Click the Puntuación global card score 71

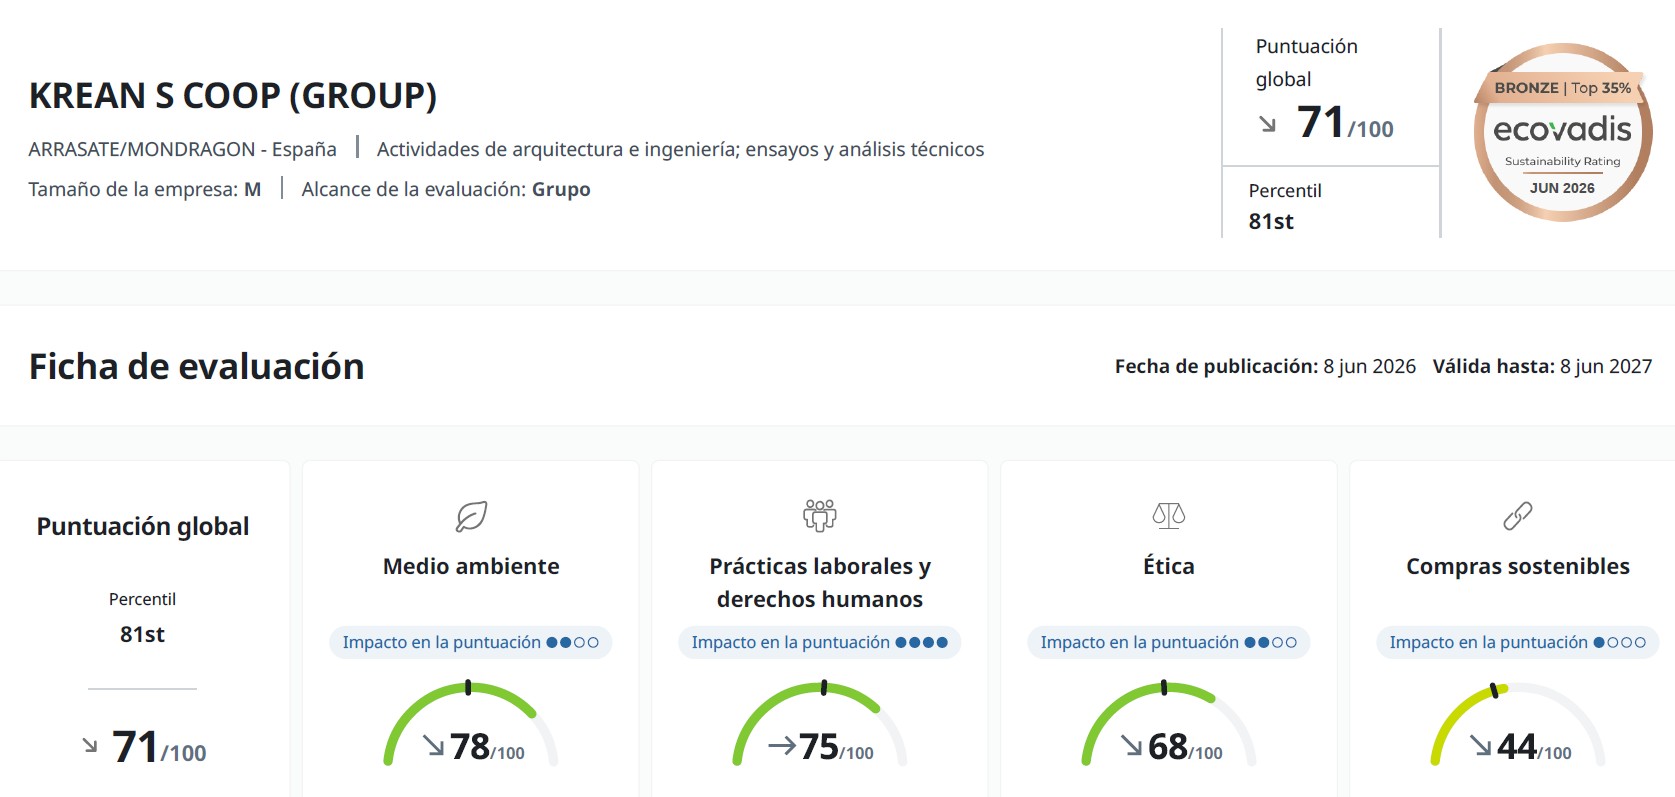(x=159, y=747)
